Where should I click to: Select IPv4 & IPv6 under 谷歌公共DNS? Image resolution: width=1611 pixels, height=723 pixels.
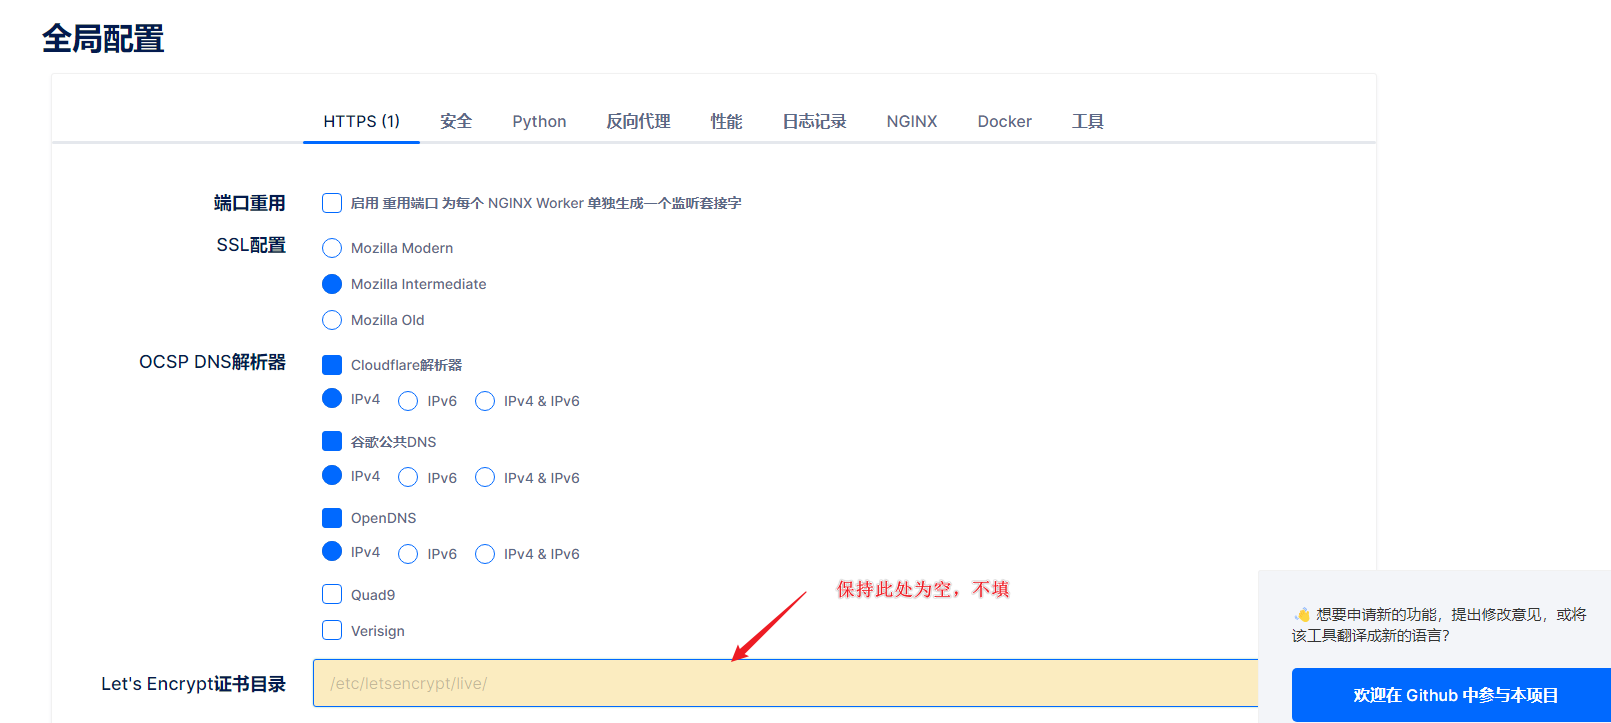pos(485,477)
